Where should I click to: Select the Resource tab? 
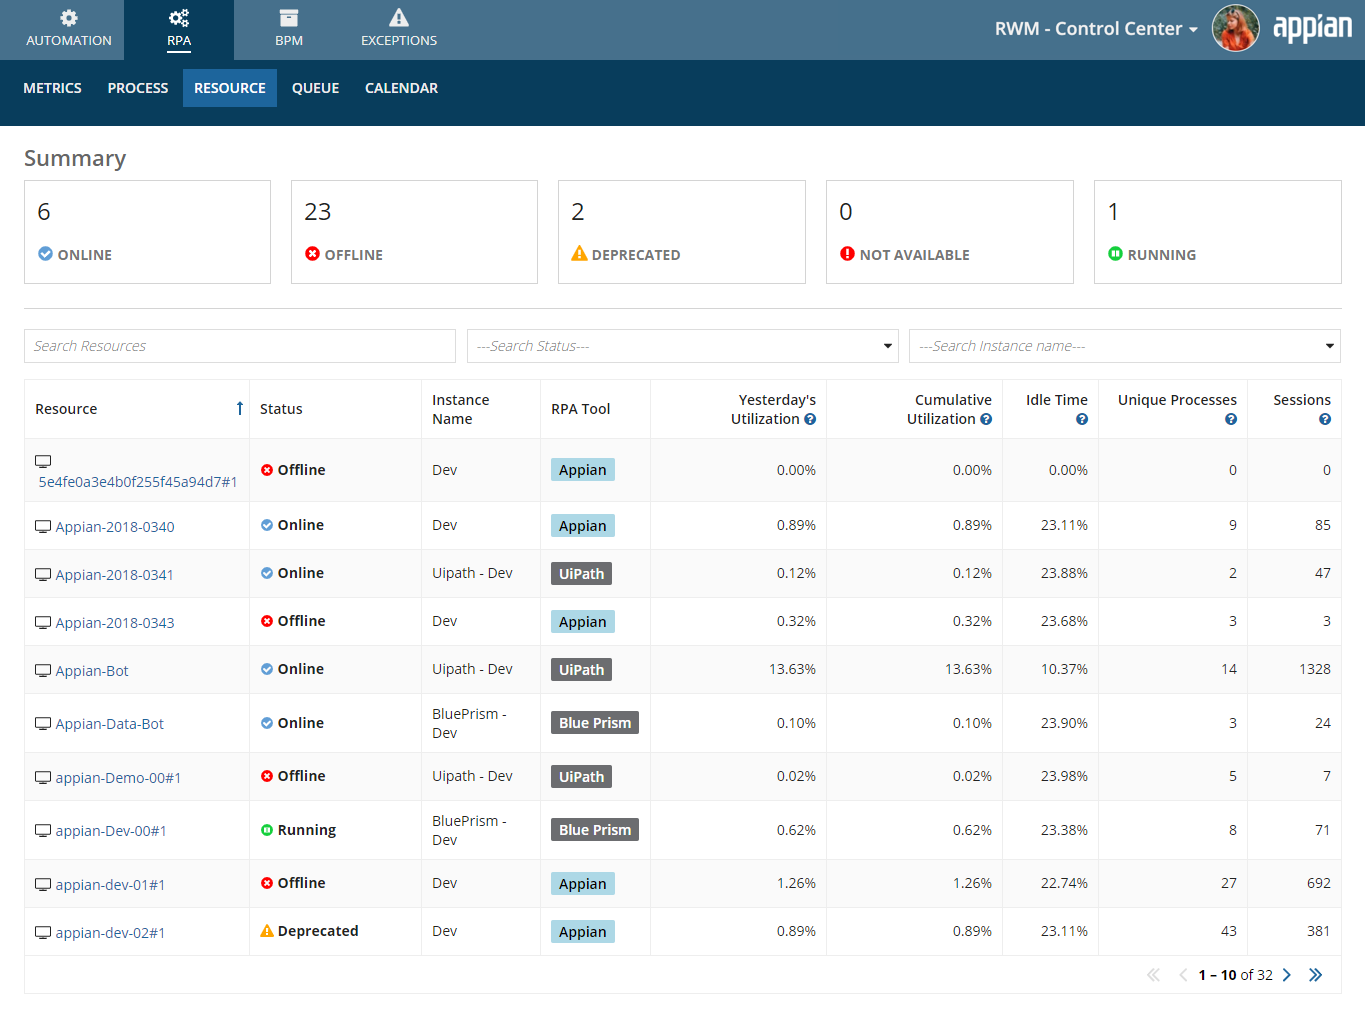[x=230, y=88]
